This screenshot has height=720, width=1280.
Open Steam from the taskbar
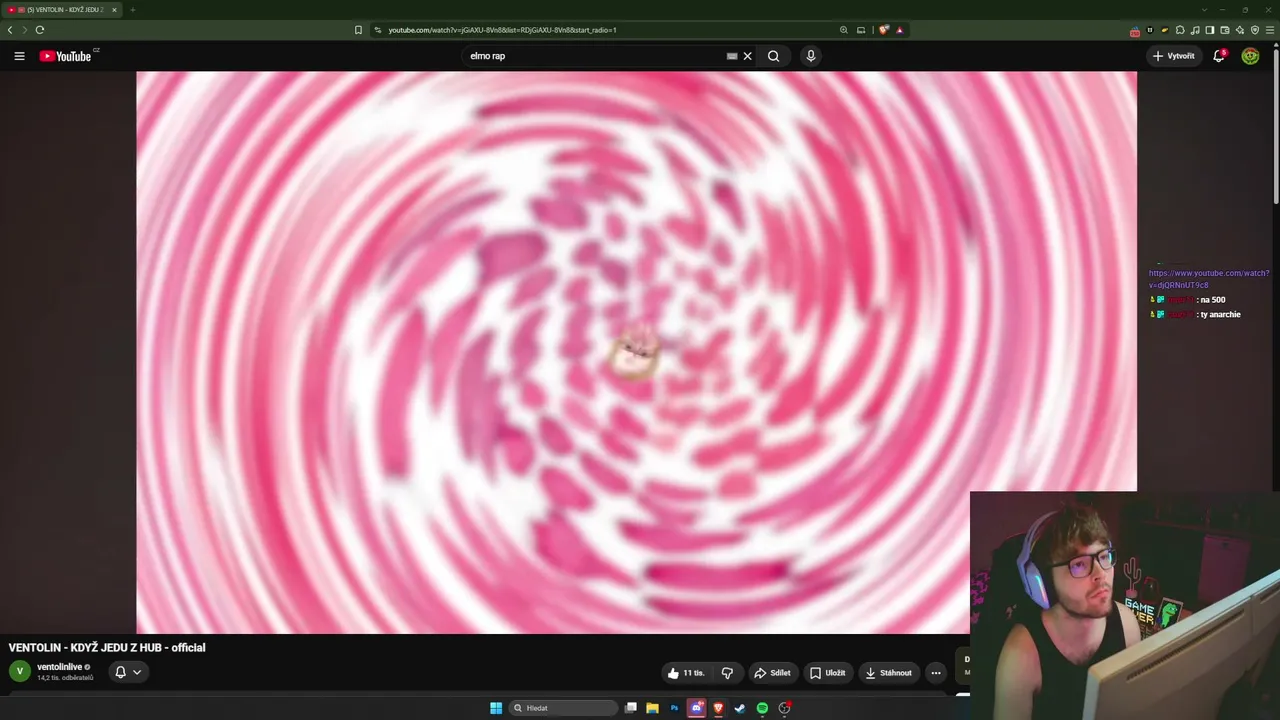[x=740, y=708]
